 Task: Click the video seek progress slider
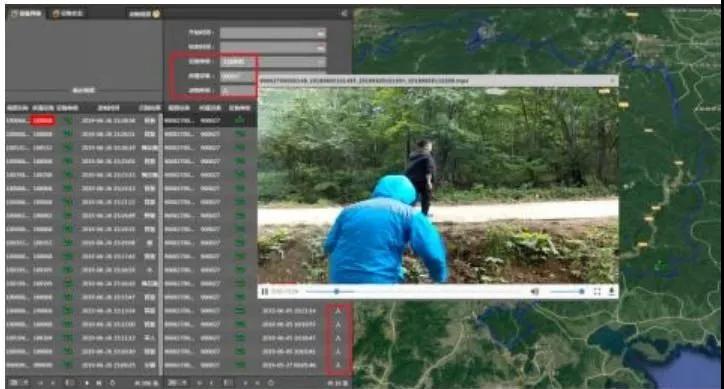coord(330,292)
